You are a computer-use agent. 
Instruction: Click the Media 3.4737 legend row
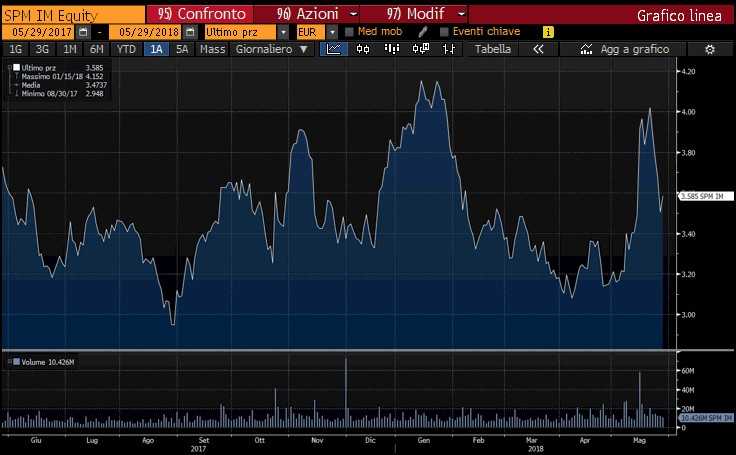pos(59,85)
